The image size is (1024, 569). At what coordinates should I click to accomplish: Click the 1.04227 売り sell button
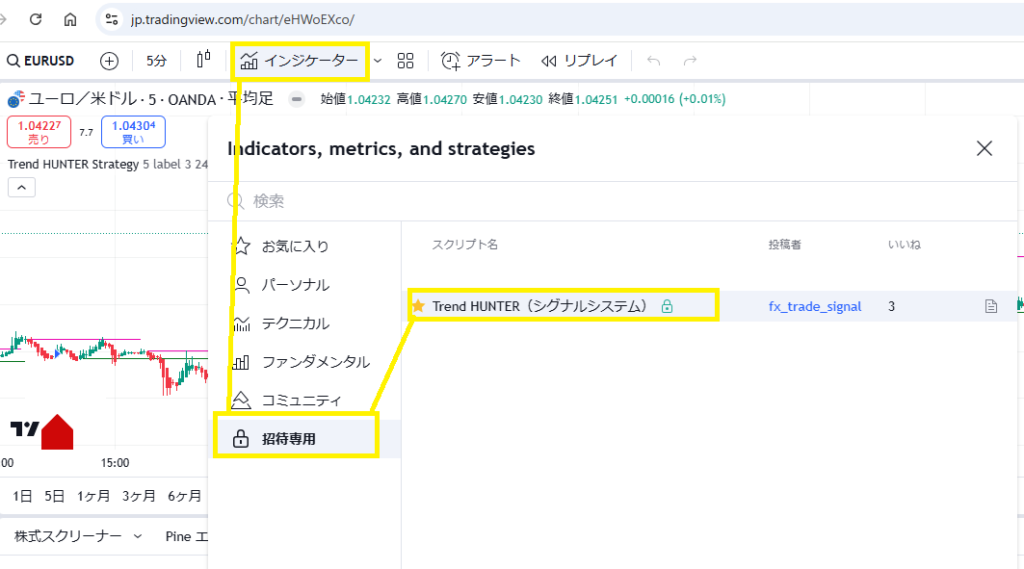pyautogui.click(x=39, y=132)
